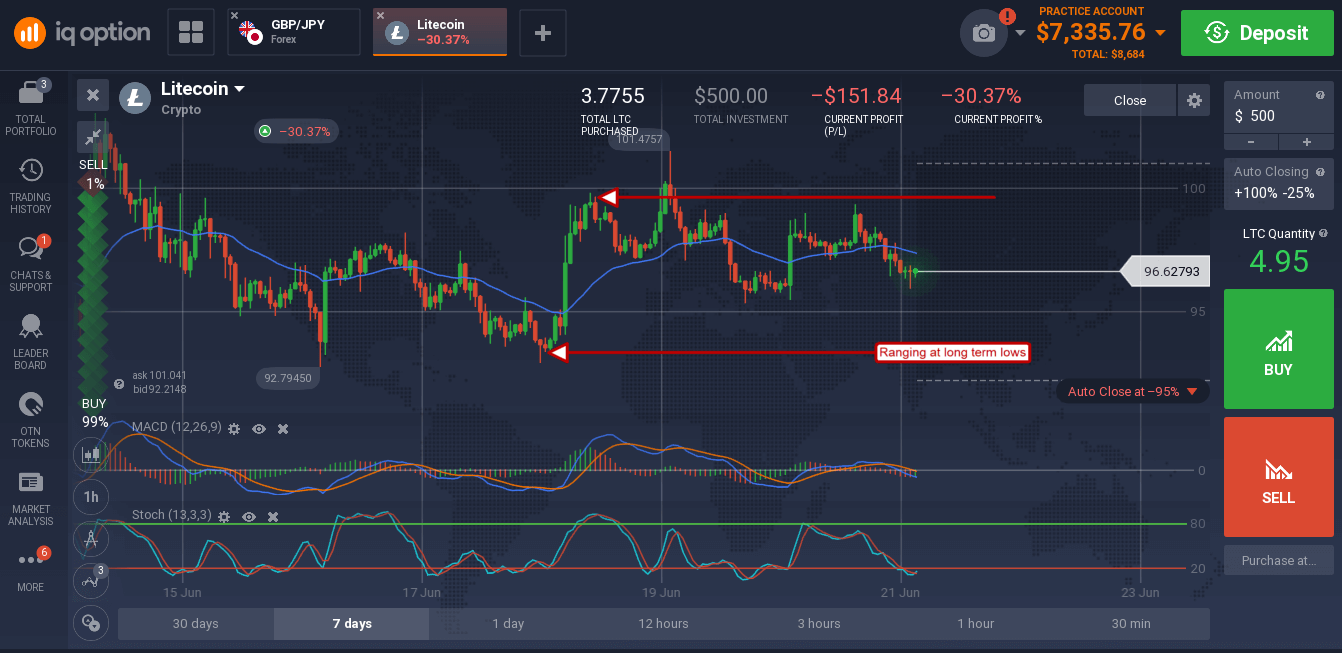
Task: Decrease amount with minus button
Action: pos(1250,142)
